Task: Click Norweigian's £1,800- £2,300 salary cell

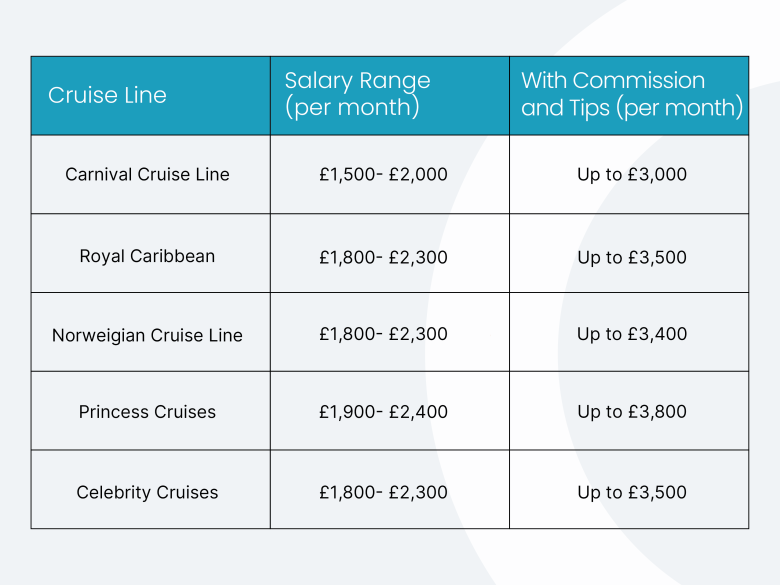Action: click(390, 332)
